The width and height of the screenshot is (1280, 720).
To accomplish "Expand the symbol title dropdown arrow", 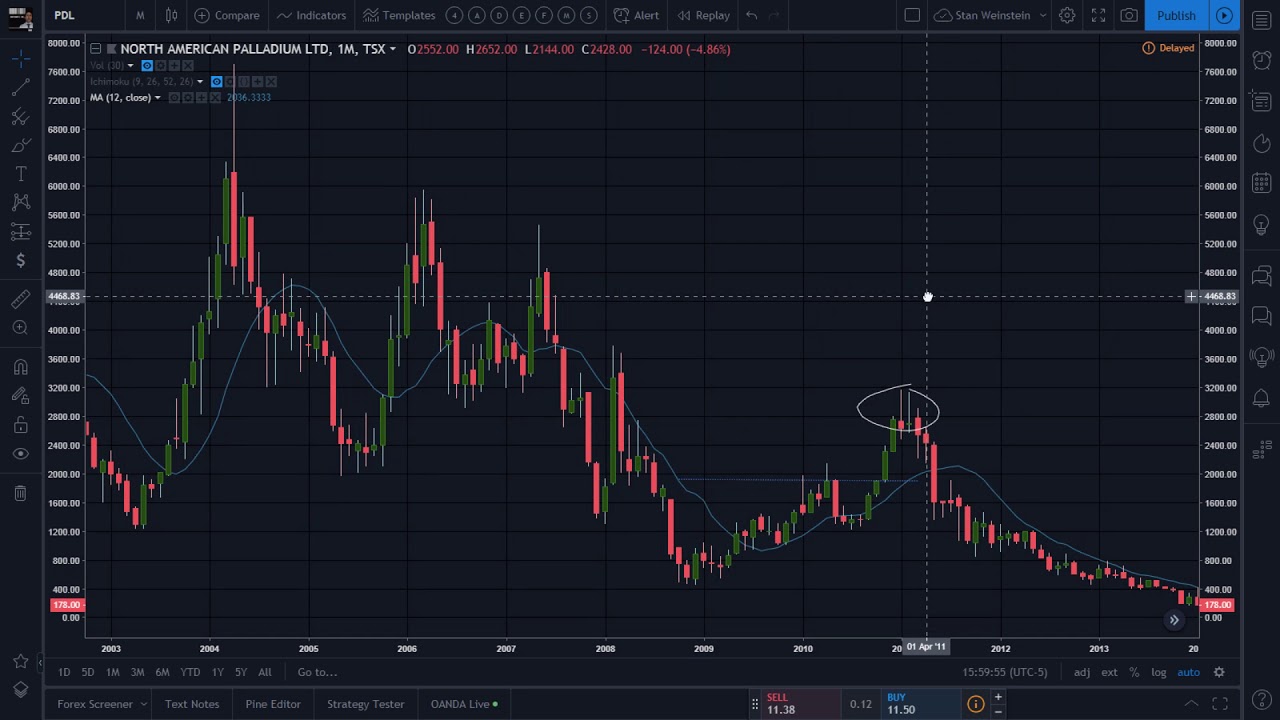I will tap(392, 49).
